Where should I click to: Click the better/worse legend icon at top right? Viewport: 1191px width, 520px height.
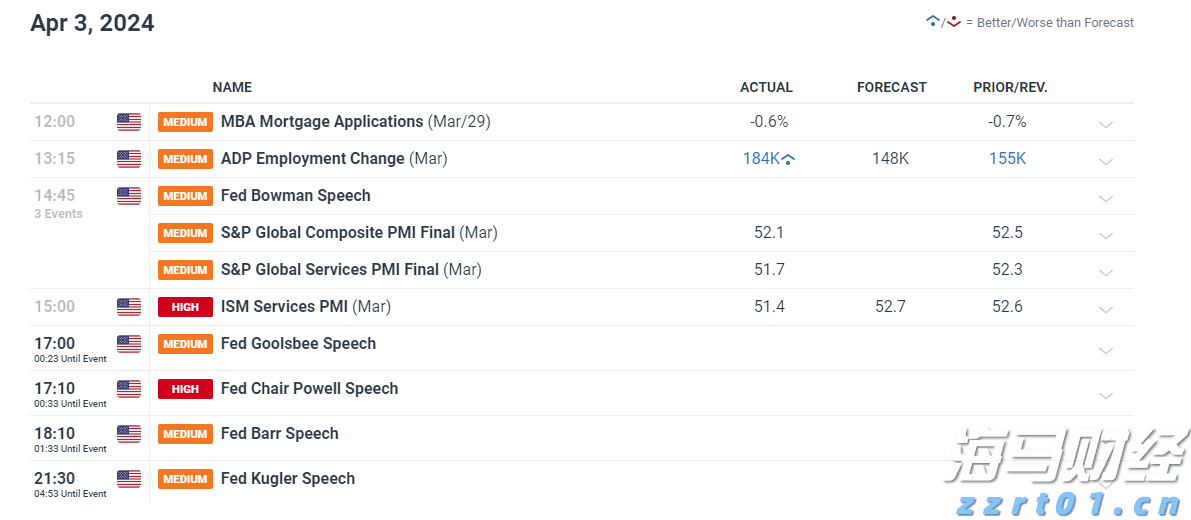point(943,22)
